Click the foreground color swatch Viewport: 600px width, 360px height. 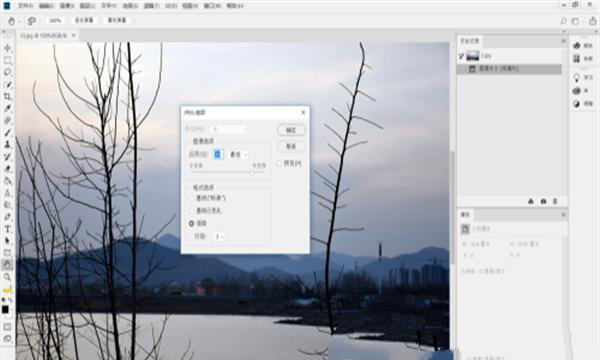5,309
